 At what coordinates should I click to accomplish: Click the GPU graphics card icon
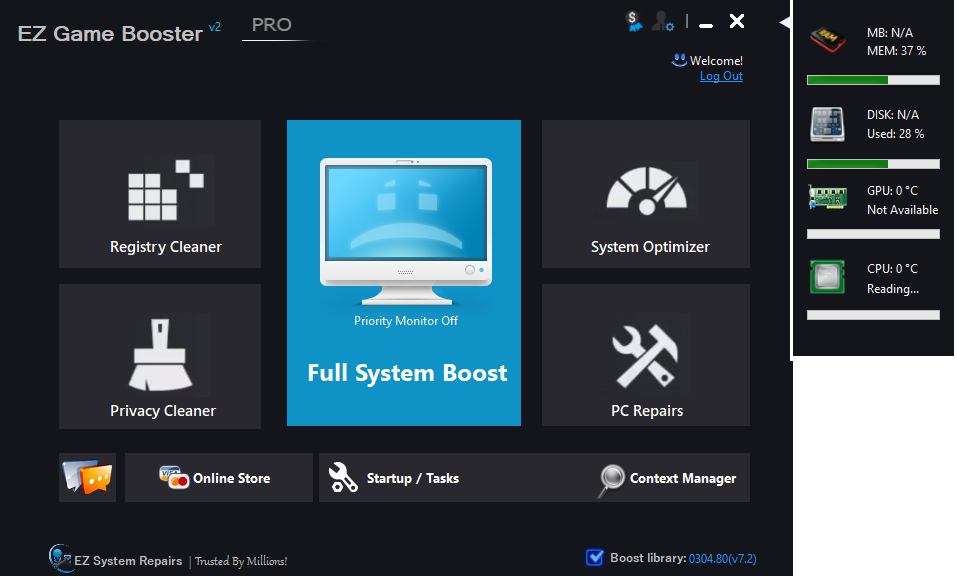(x=828, y=197)
